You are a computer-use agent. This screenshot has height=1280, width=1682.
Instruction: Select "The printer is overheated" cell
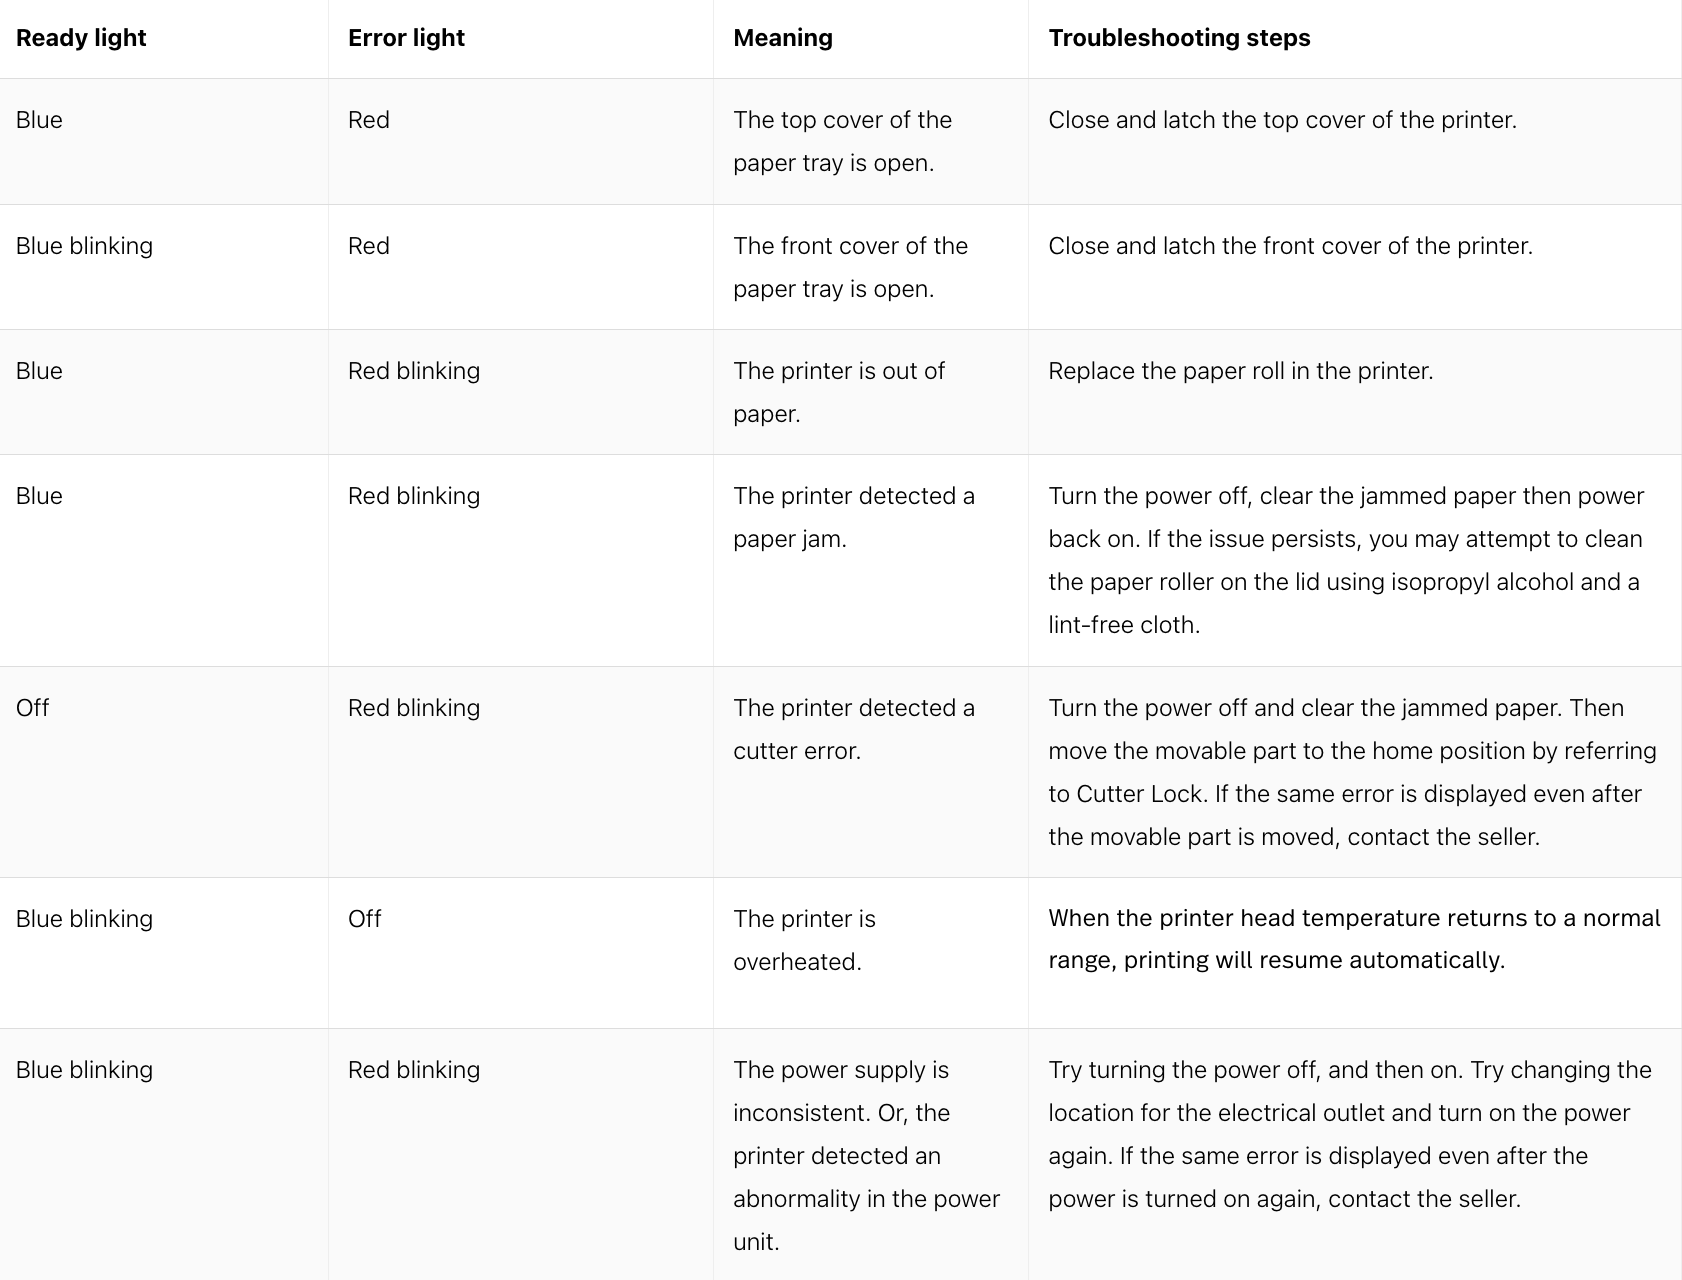(x=804, y=940)
